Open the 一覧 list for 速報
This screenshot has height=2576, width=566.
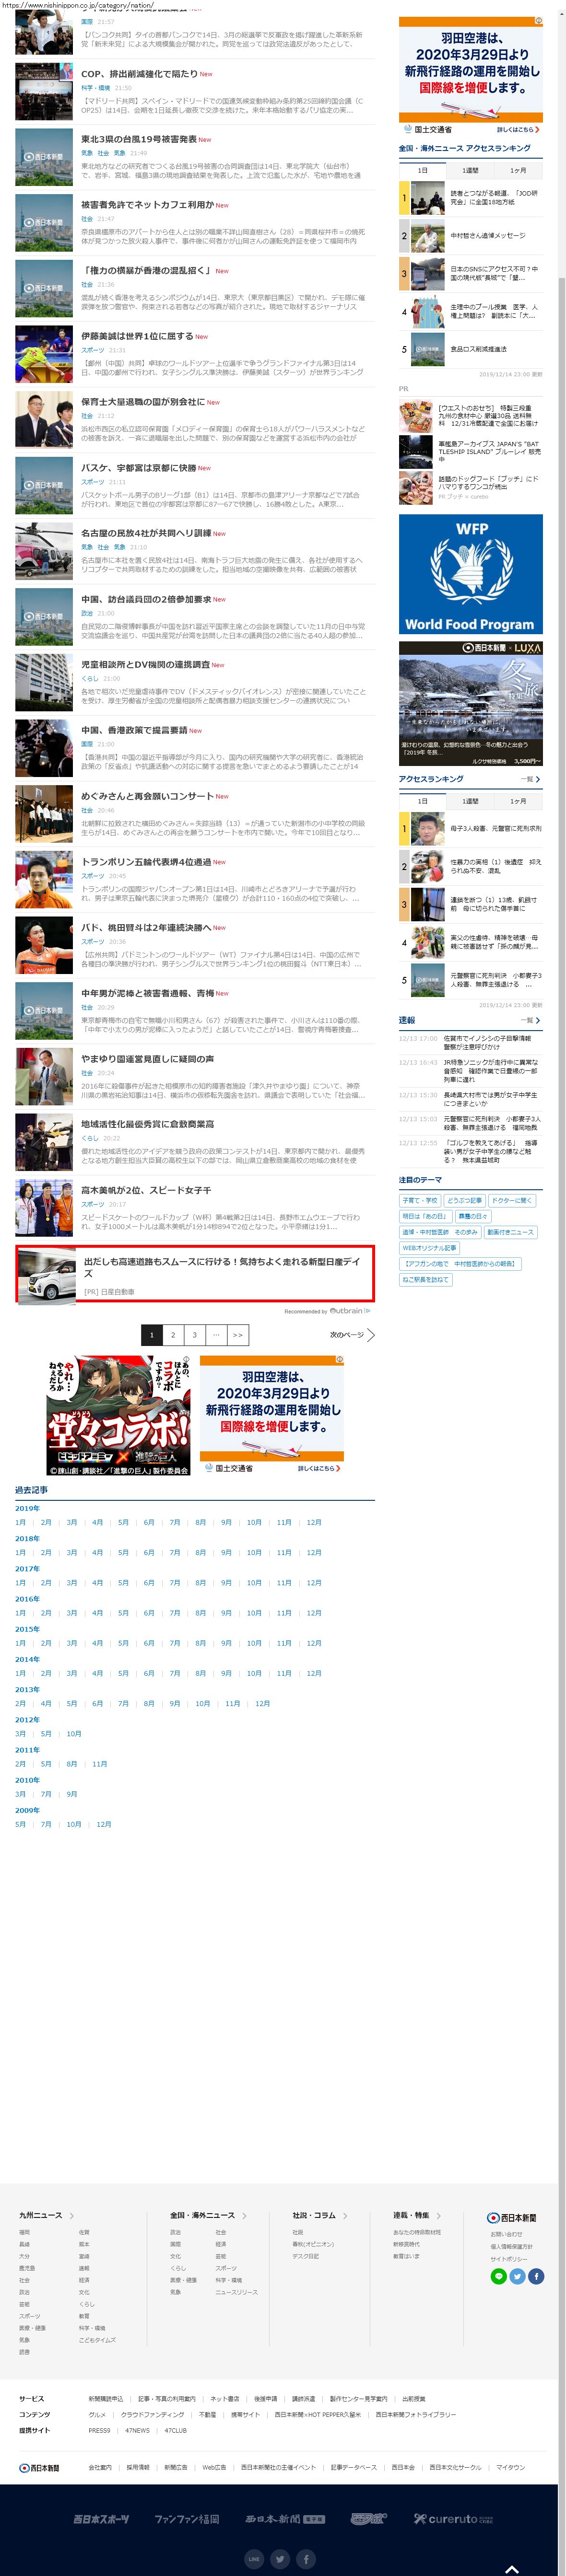pyautogui.click(x=530, y=1020)
